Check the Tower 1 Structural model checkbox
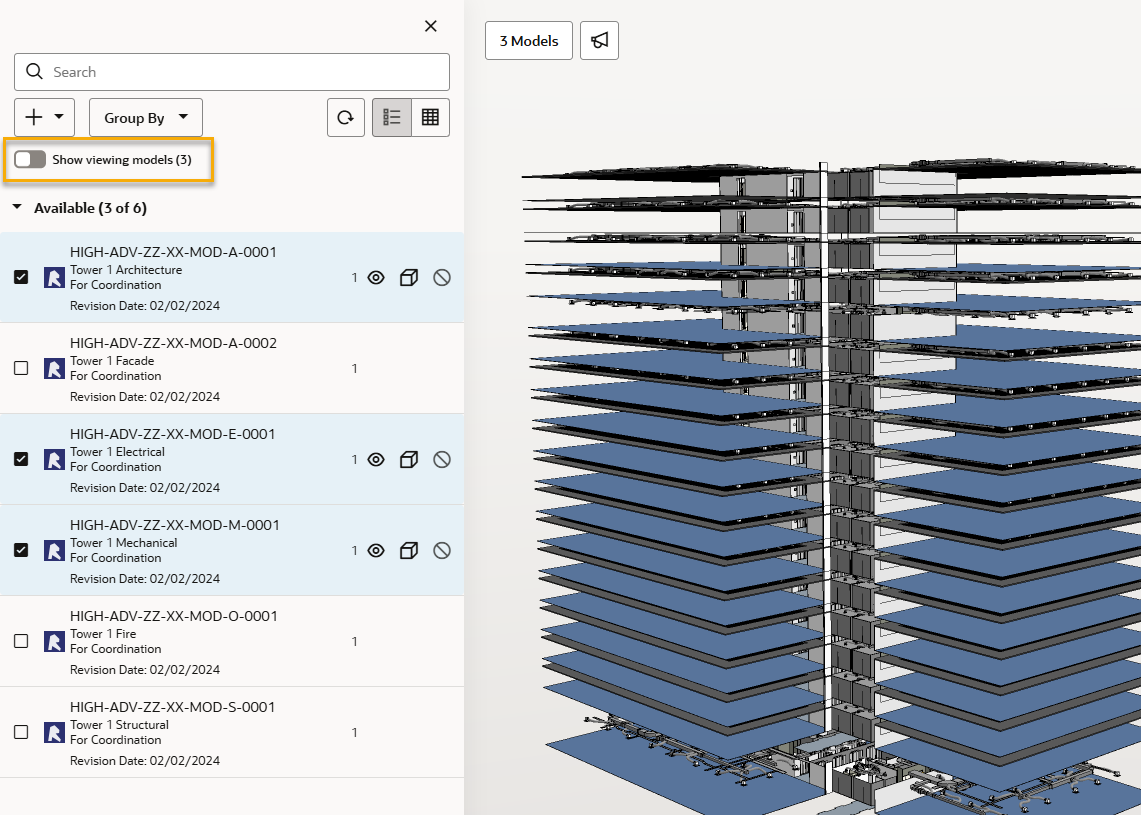The height and width of the screenshot is (815, 1141). [21, 733]
